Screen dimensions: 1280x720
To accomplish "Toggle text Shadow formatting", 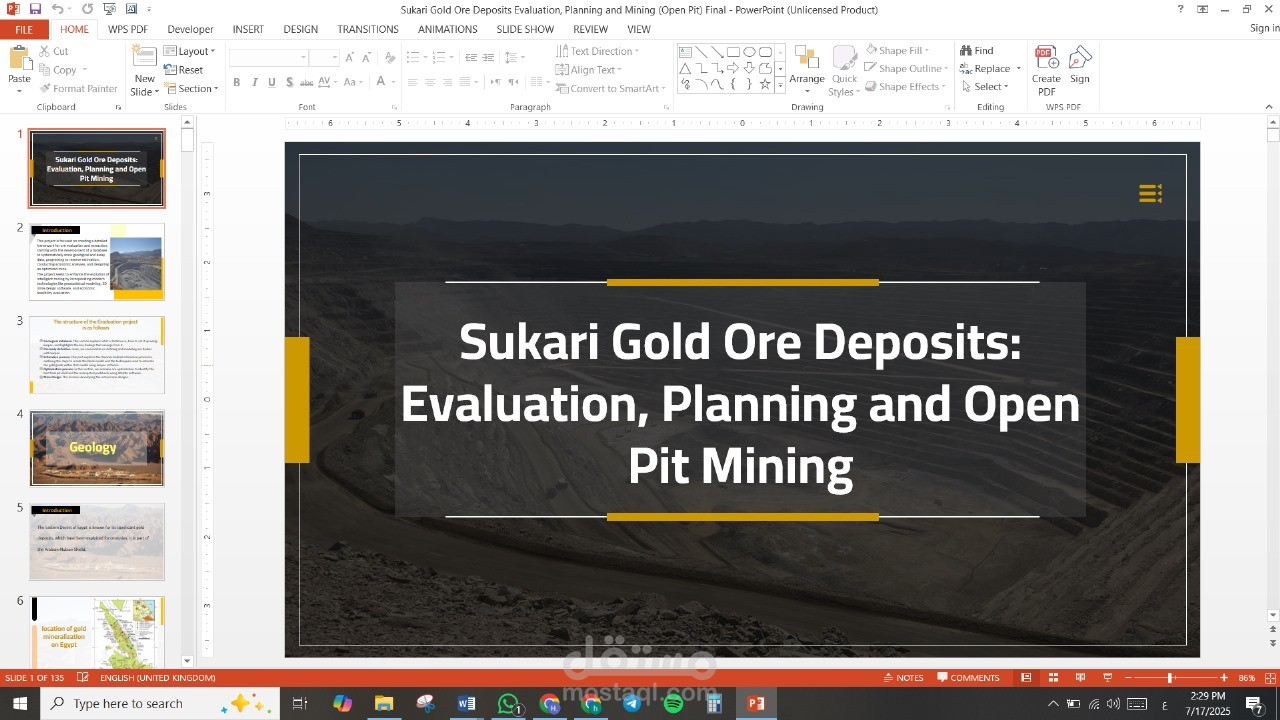I will tap(290, 83).
